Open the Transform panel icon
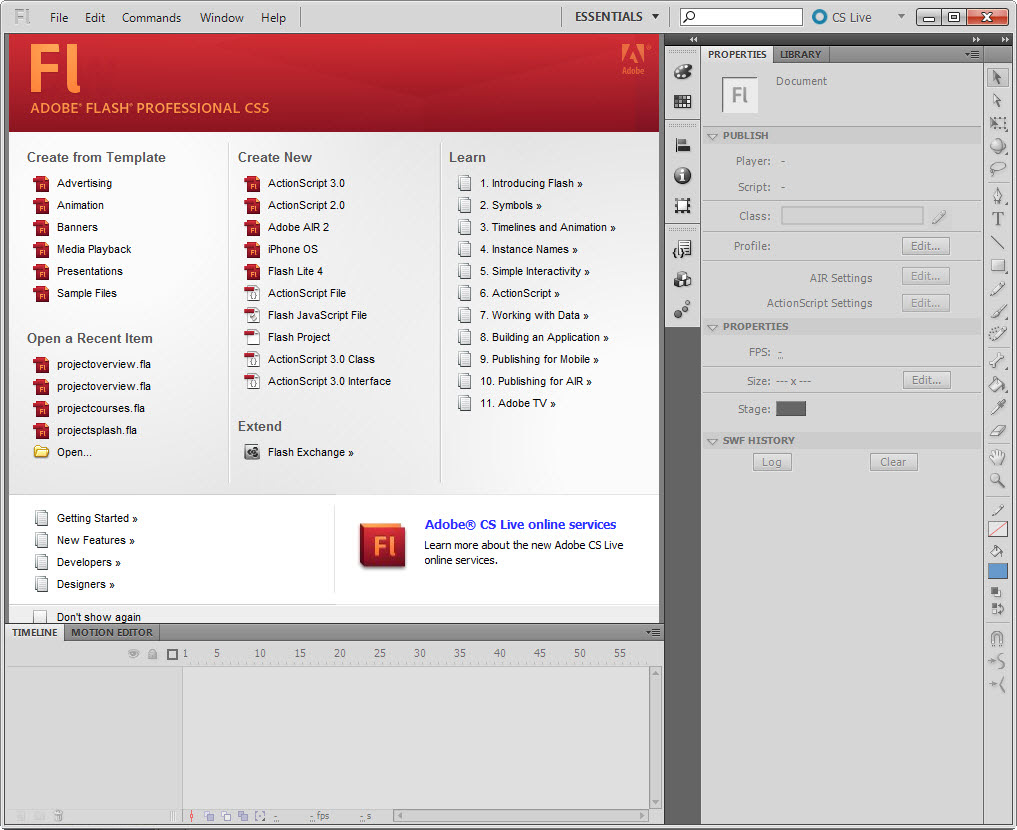 (682, 206)
